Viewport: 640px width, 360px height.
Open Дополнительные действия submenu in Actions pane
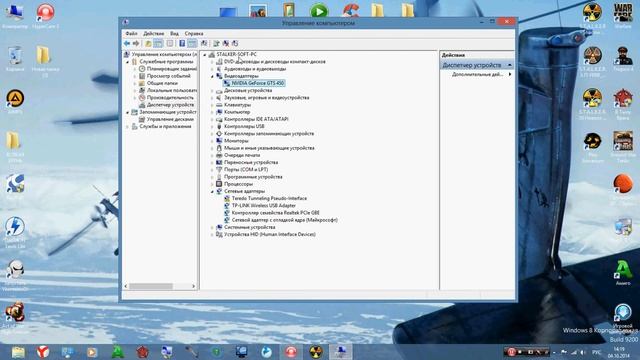click(480, 74)
